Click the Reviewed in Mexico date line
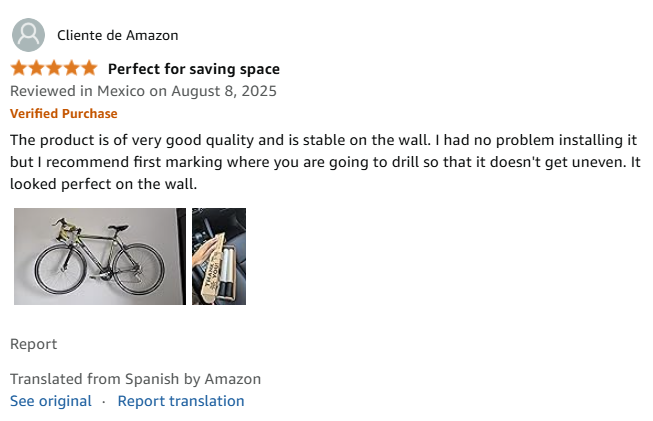This screenshot has width=653, height=421. tap(143, 91)
